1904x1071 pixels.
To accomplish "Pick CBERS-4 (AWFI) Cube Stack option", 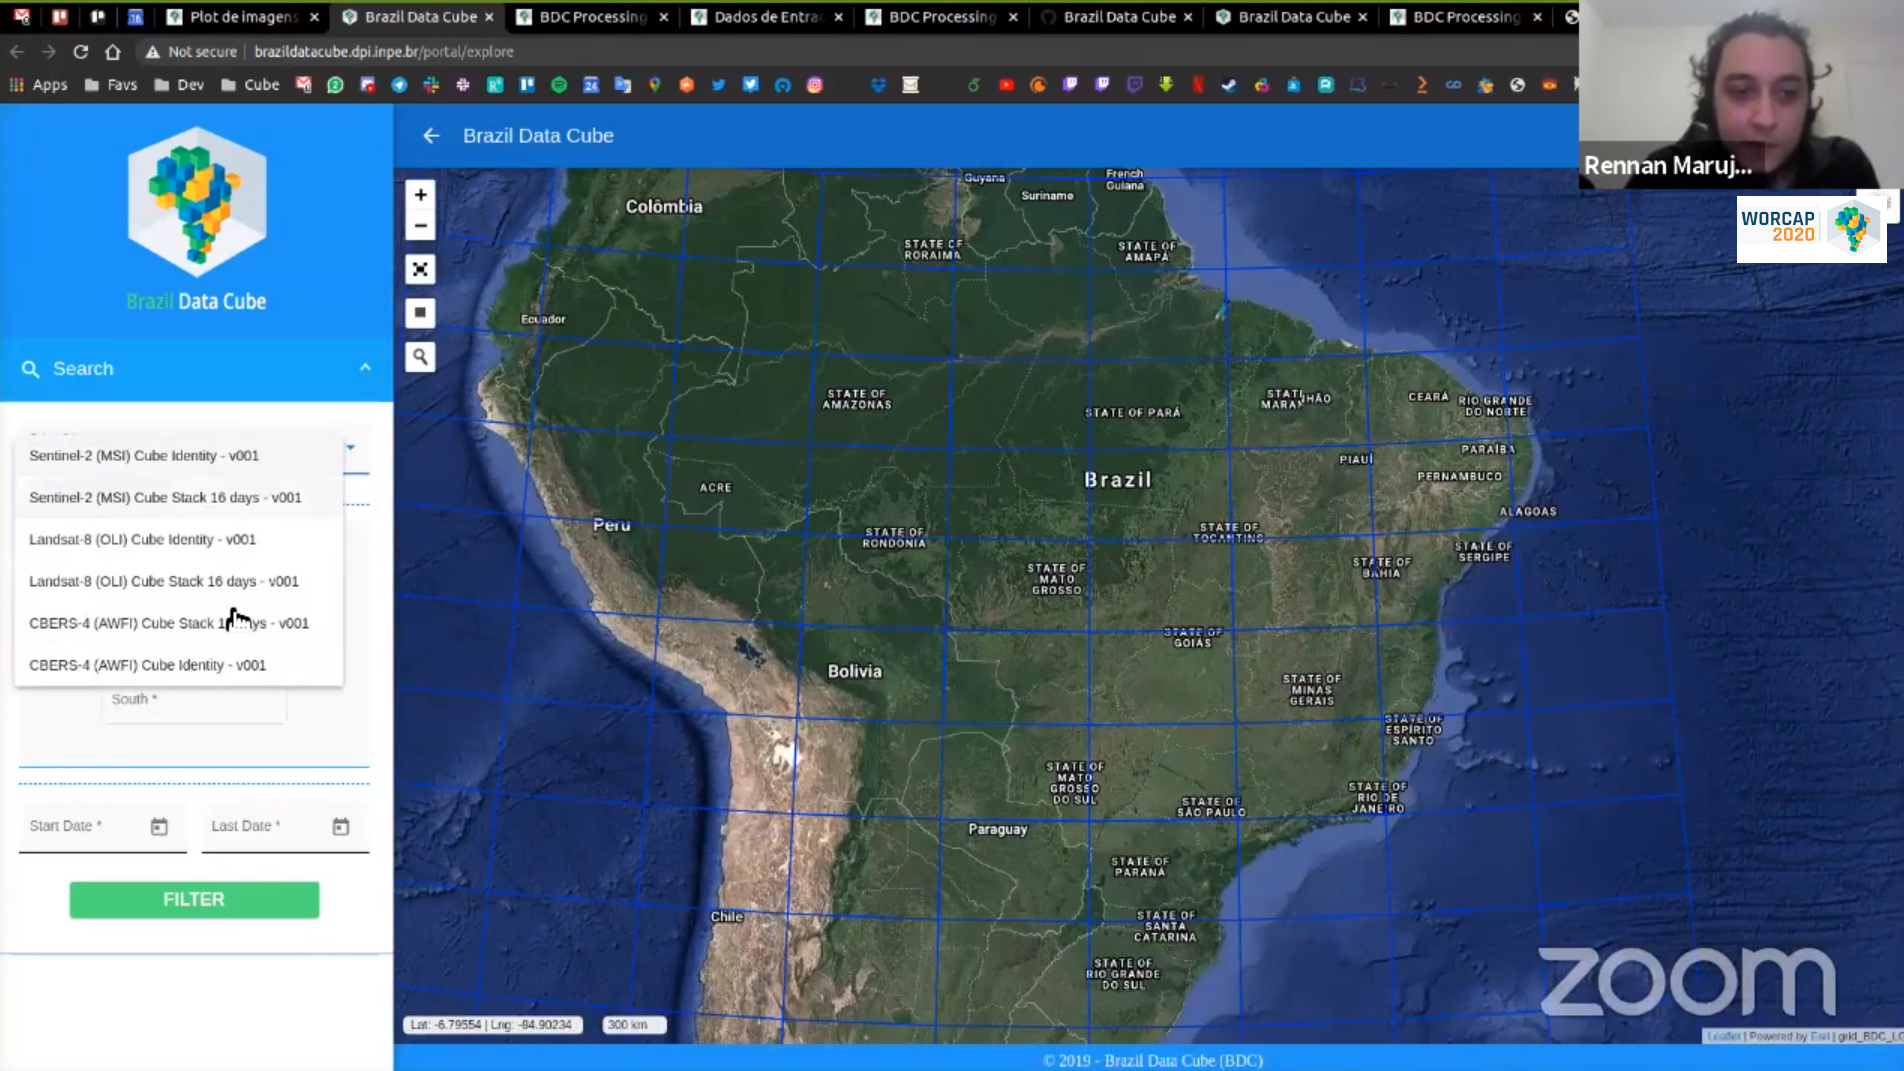I will click(x=179, y=624).
